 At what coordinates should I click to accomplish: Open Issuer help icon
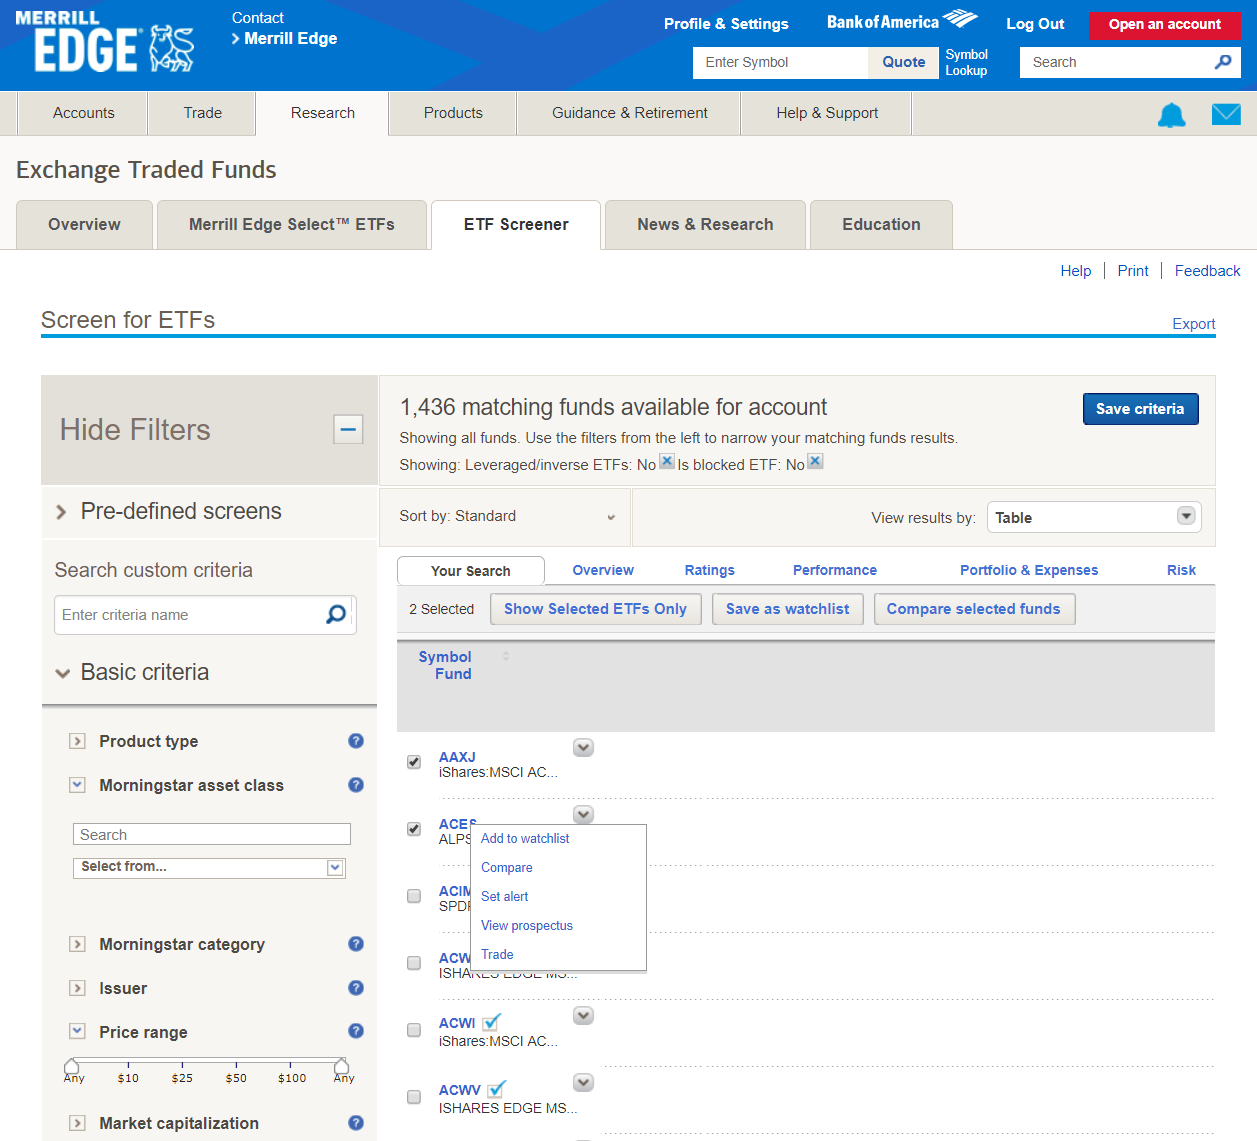[356, 988]
